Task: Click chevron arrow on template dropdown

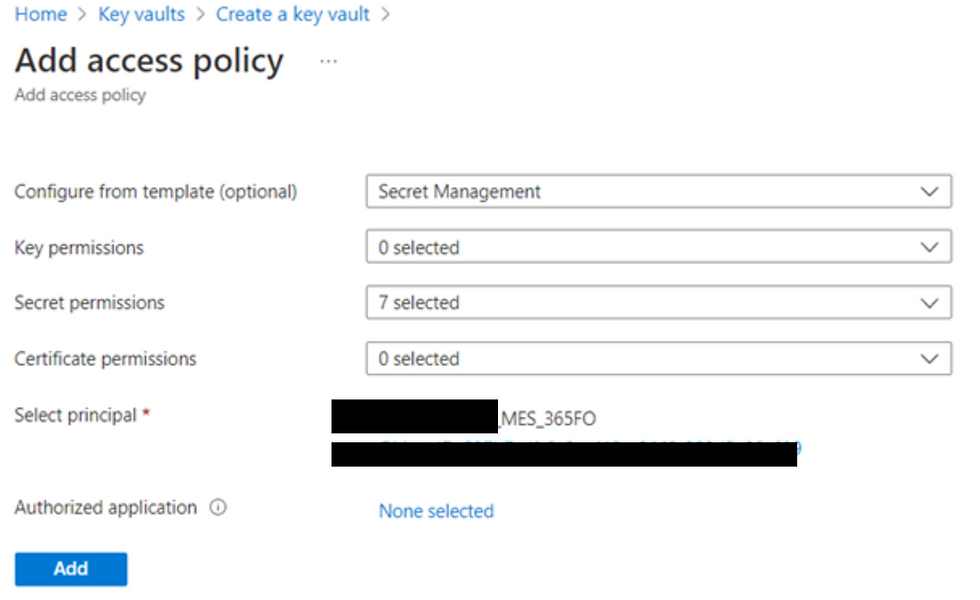Action: click(x=929, y=192)
